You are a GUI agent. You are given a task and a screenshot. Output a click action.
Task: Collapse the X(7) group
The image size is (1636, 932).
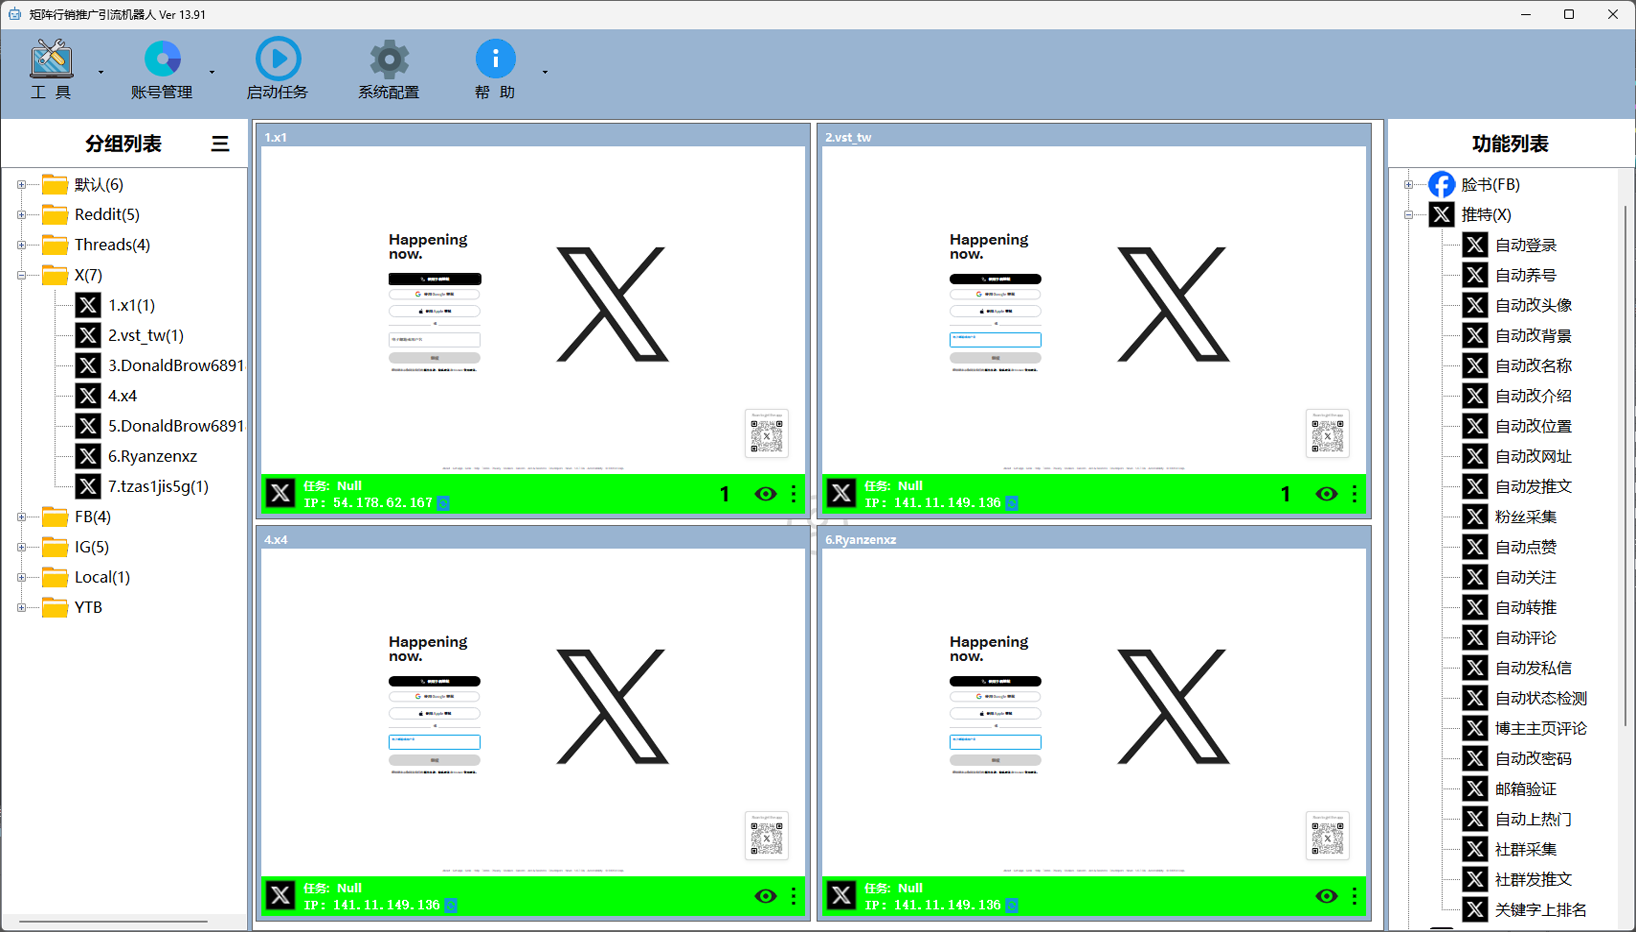pos(21,275)
